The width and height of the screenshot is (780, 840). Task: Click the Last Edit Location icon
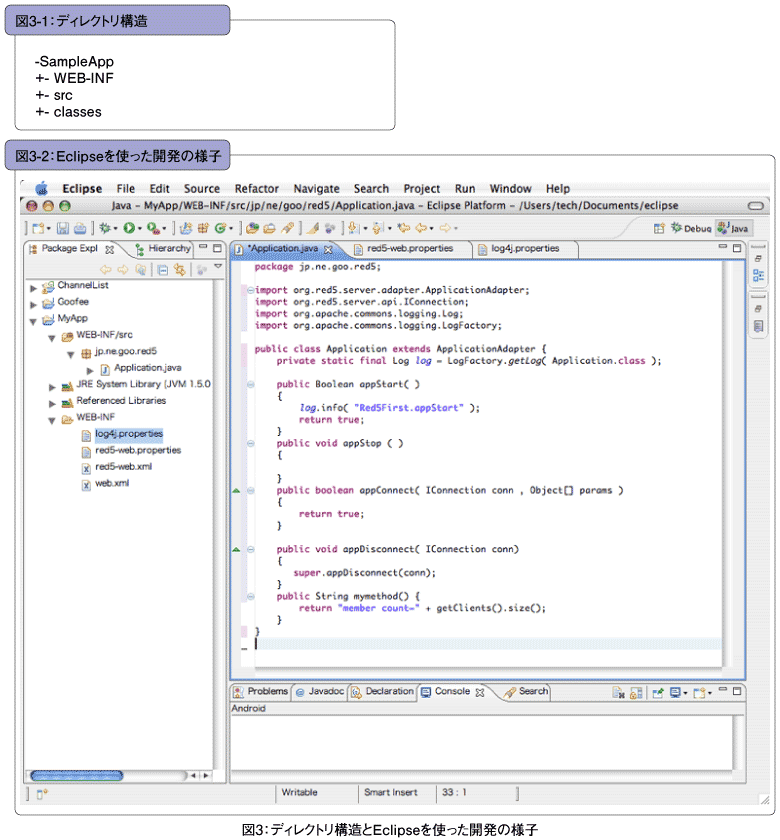pyautogui.click(x=404, y=228)
